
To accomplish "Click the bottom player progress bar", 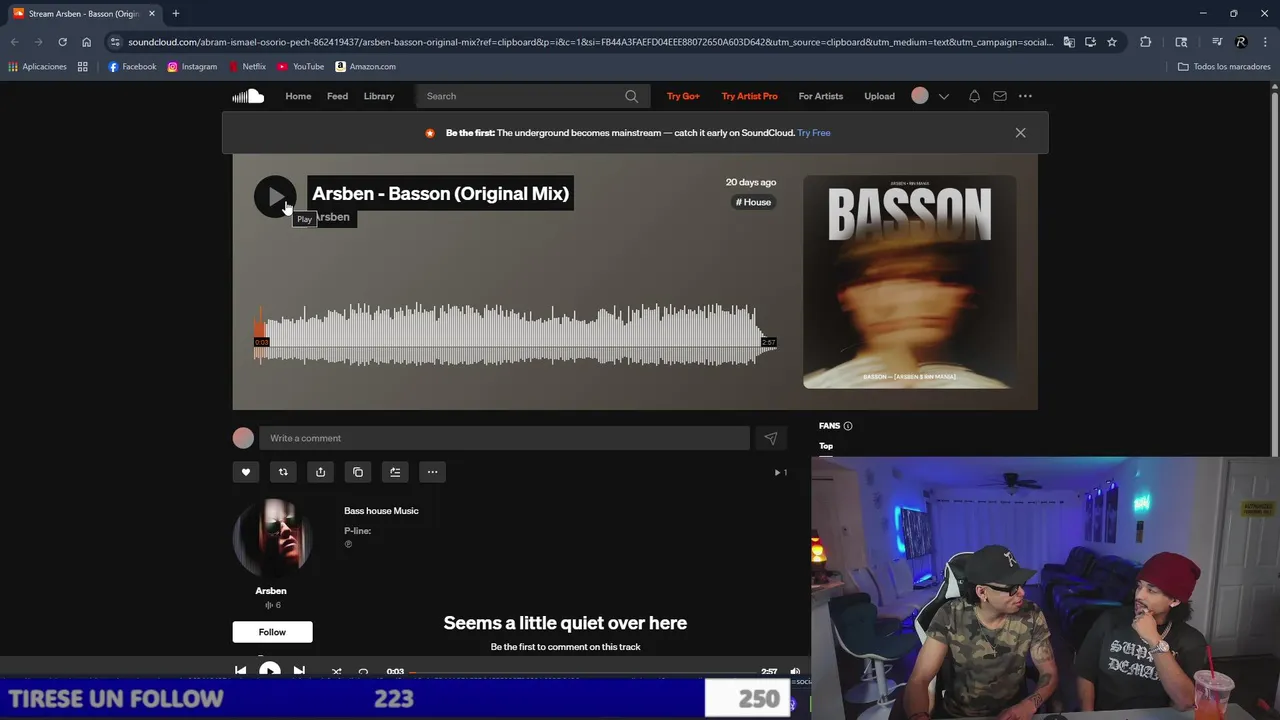I will coord(585,672).
